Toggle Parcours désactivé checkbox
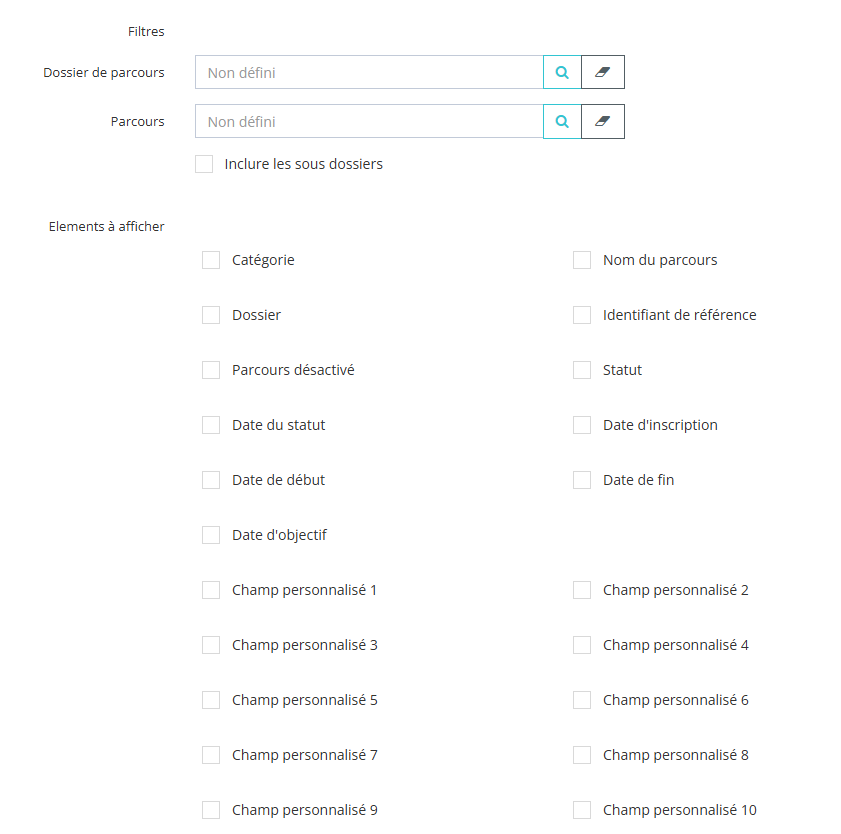This screenshot has width=841, height=834. (211, 370)
